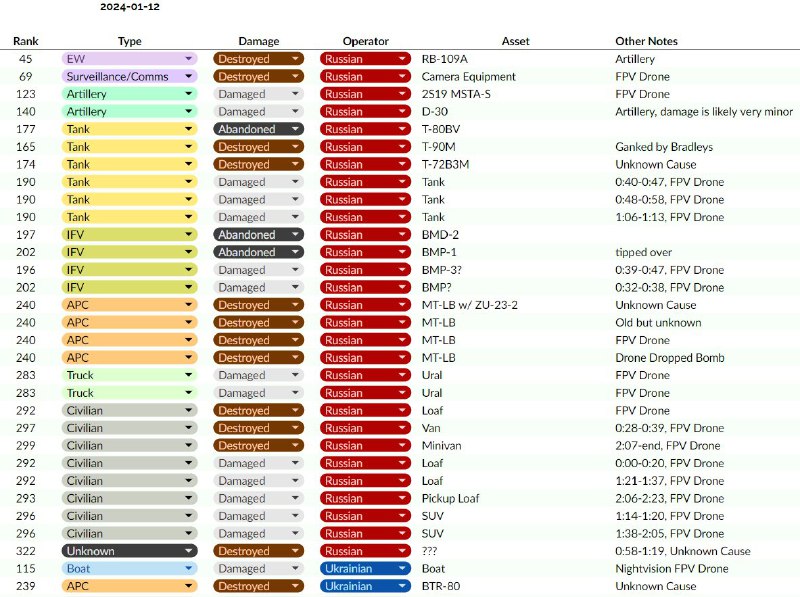Select rank cell 239
The height and width of the screenshot is (597, 800).
click(x=26, y=586)
